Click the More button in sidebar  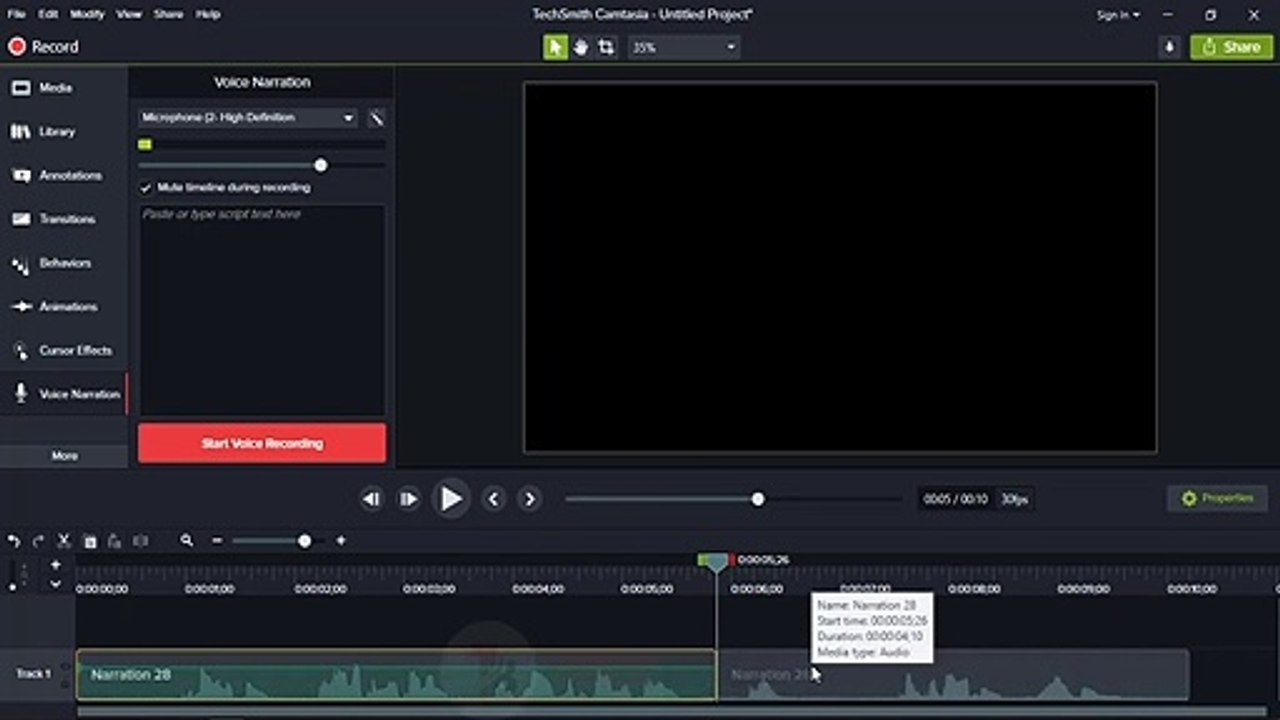click(x=64, y=455)
